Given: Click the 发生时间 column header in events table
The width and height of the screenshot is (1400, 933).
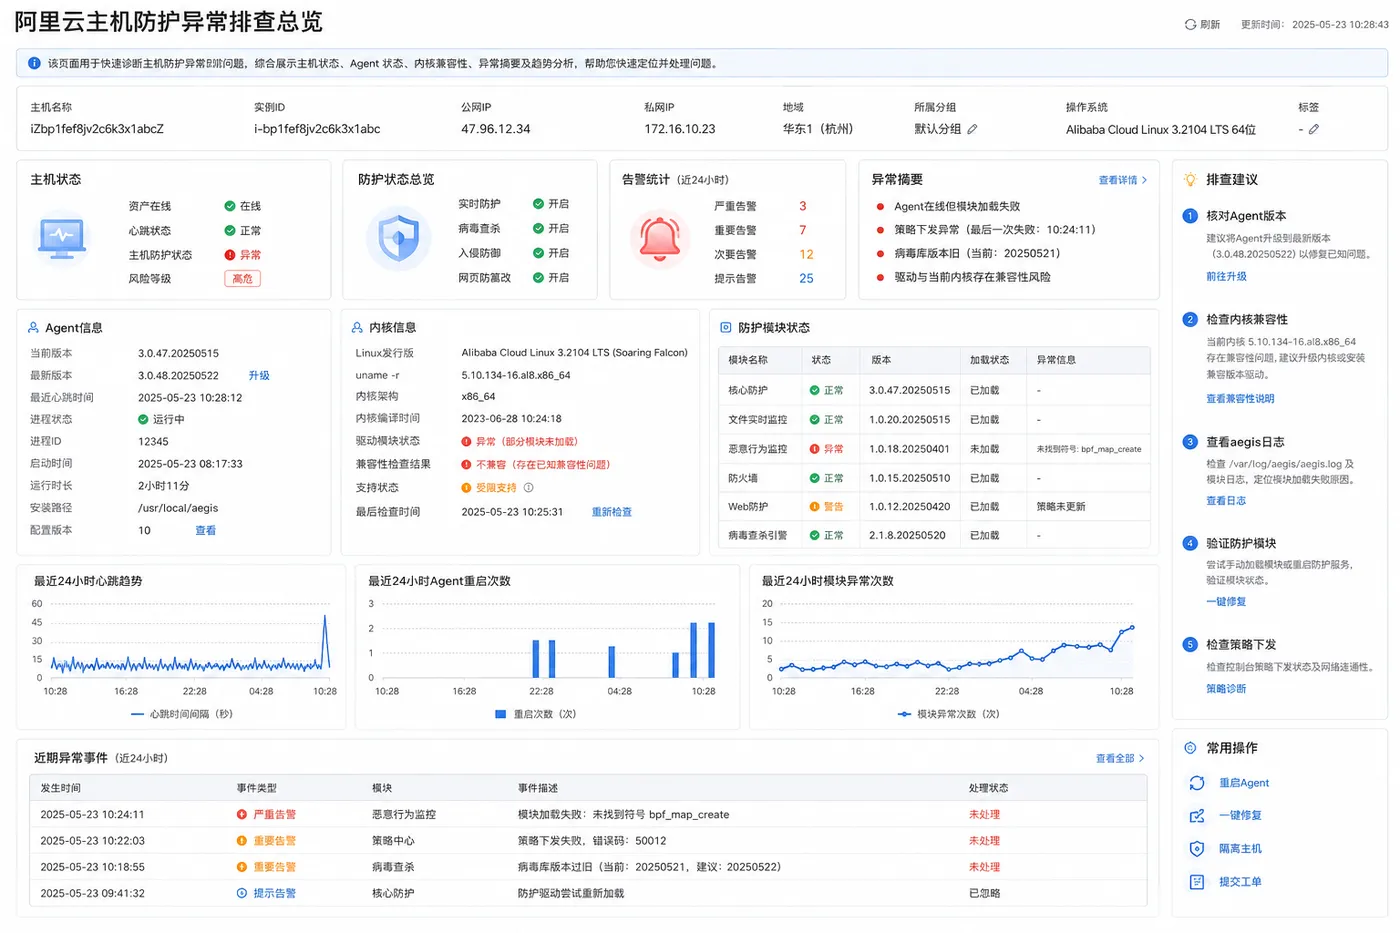Looking at the screenshot, I should coord(60,788).
